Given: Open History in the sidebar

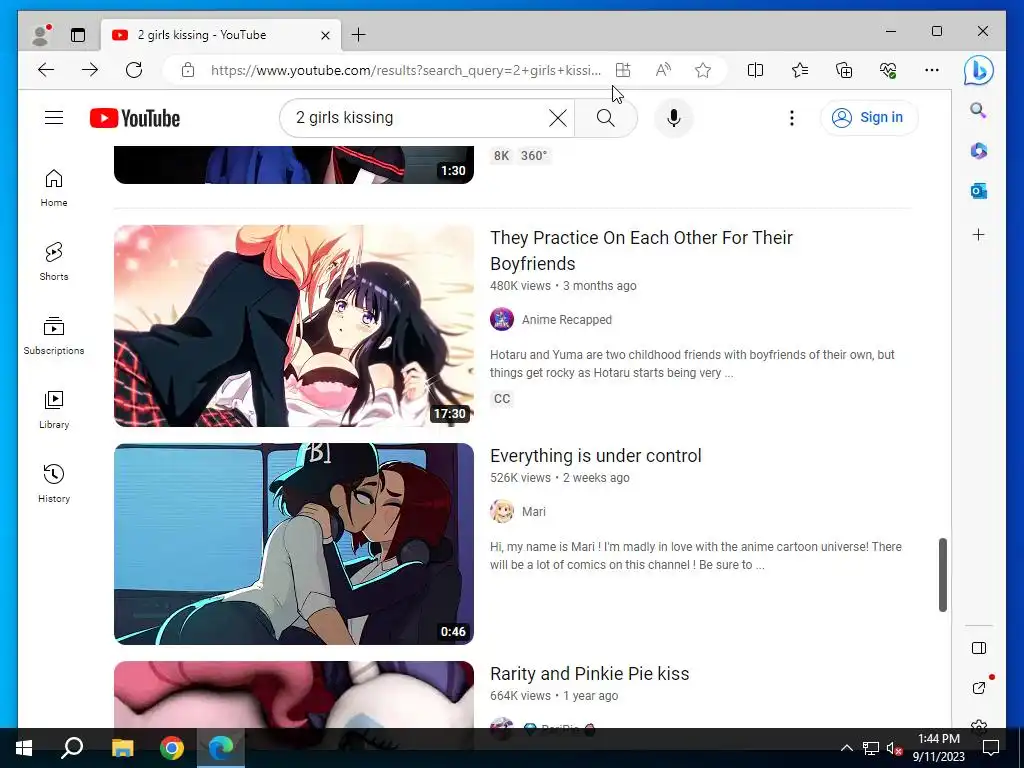Looking at the screenshot, I should pos(54,483).
